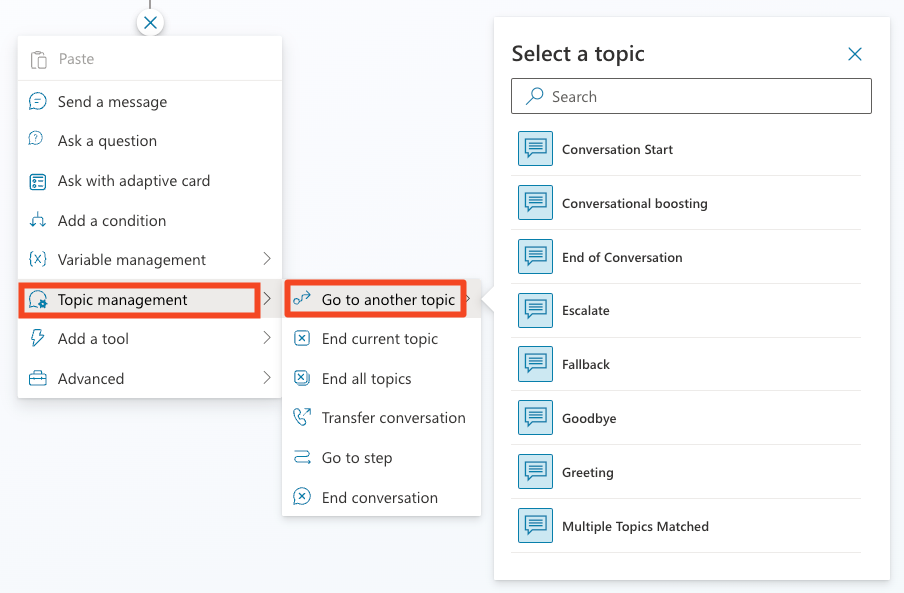This screenshot has width=904, height=593.
Task: Open the Advanced submenu chevron
Action: (x=267, y=378)
